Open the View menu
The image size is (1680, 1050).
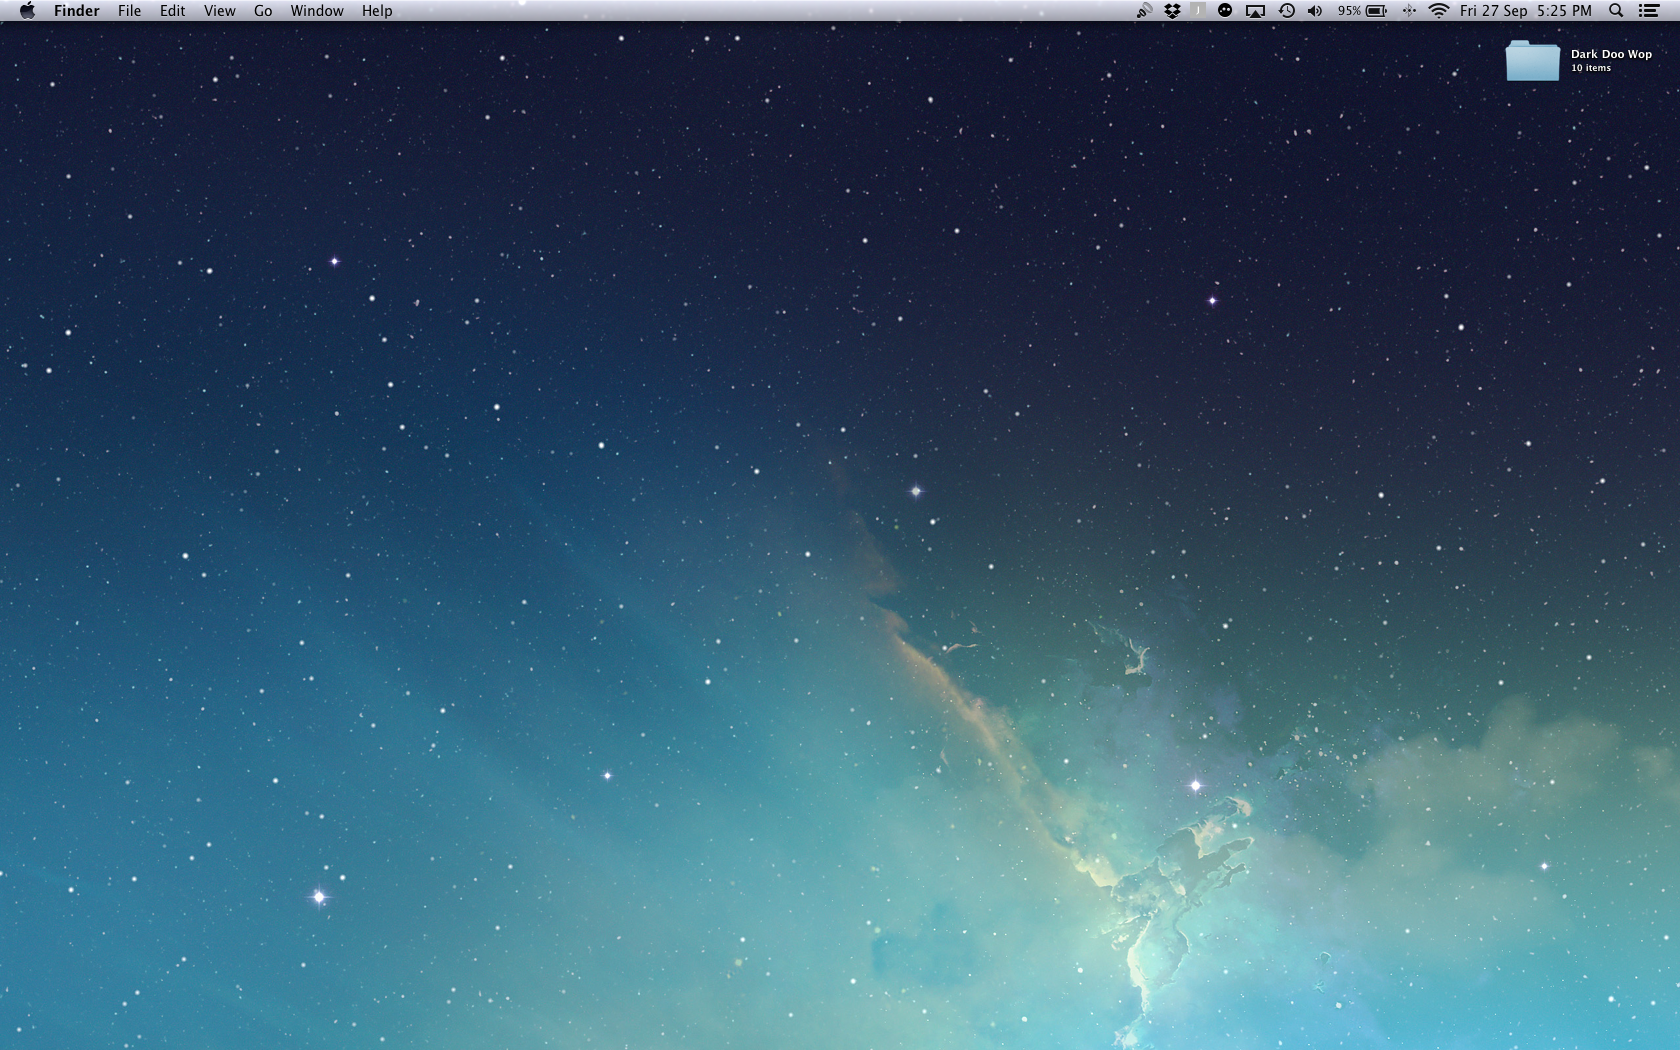coord(220,11)
